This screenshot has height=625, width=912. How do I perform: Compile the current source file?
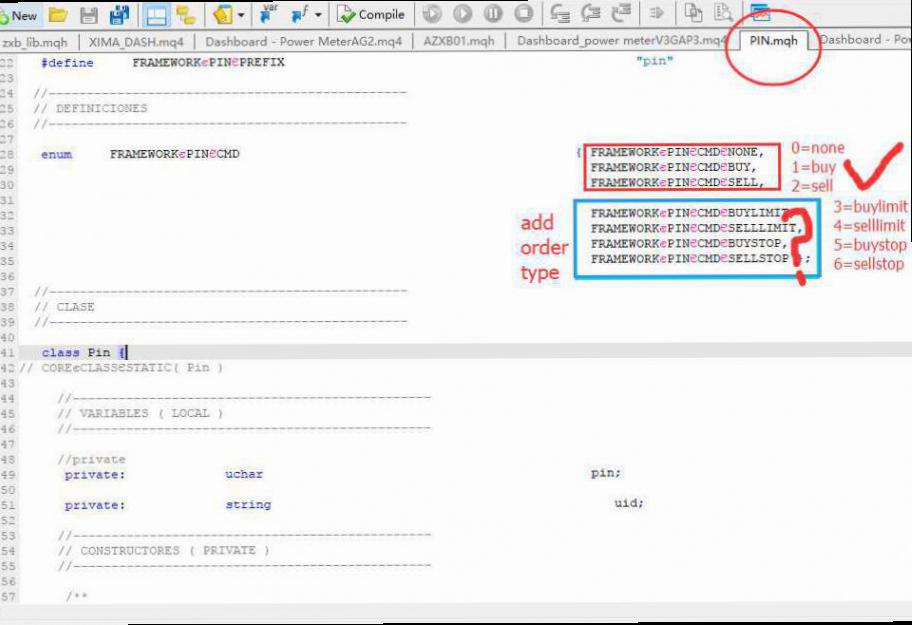[x=371, y=15]
